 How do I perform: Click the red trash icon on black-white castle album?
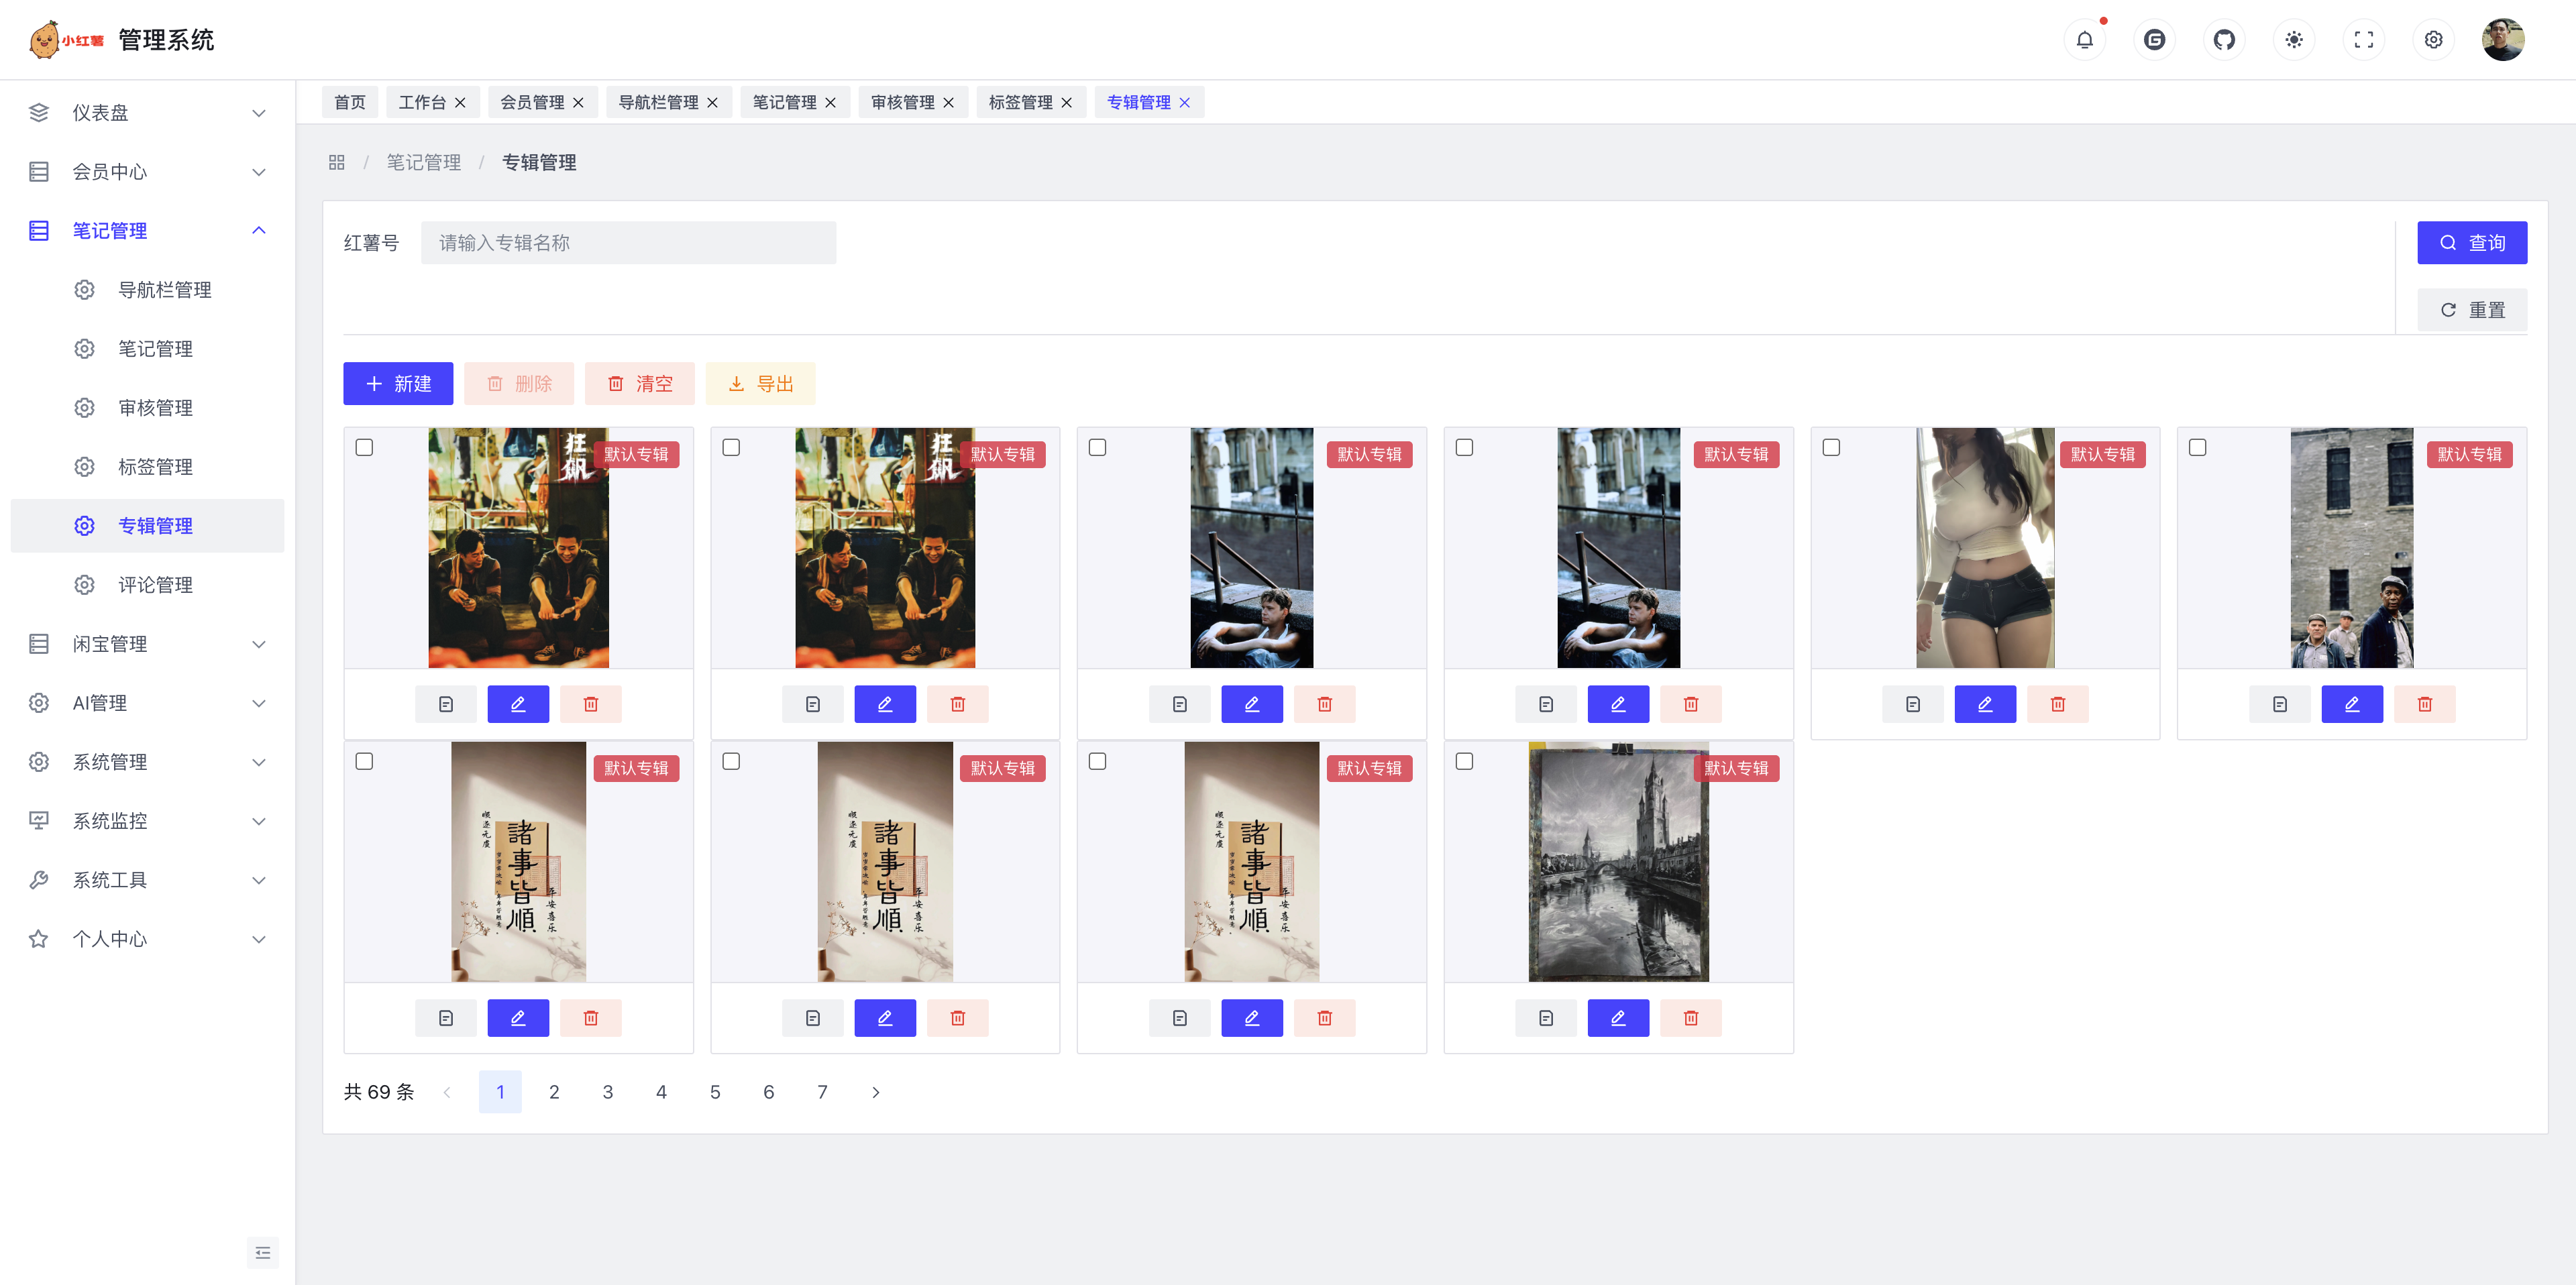(x=1690, y=1018)
